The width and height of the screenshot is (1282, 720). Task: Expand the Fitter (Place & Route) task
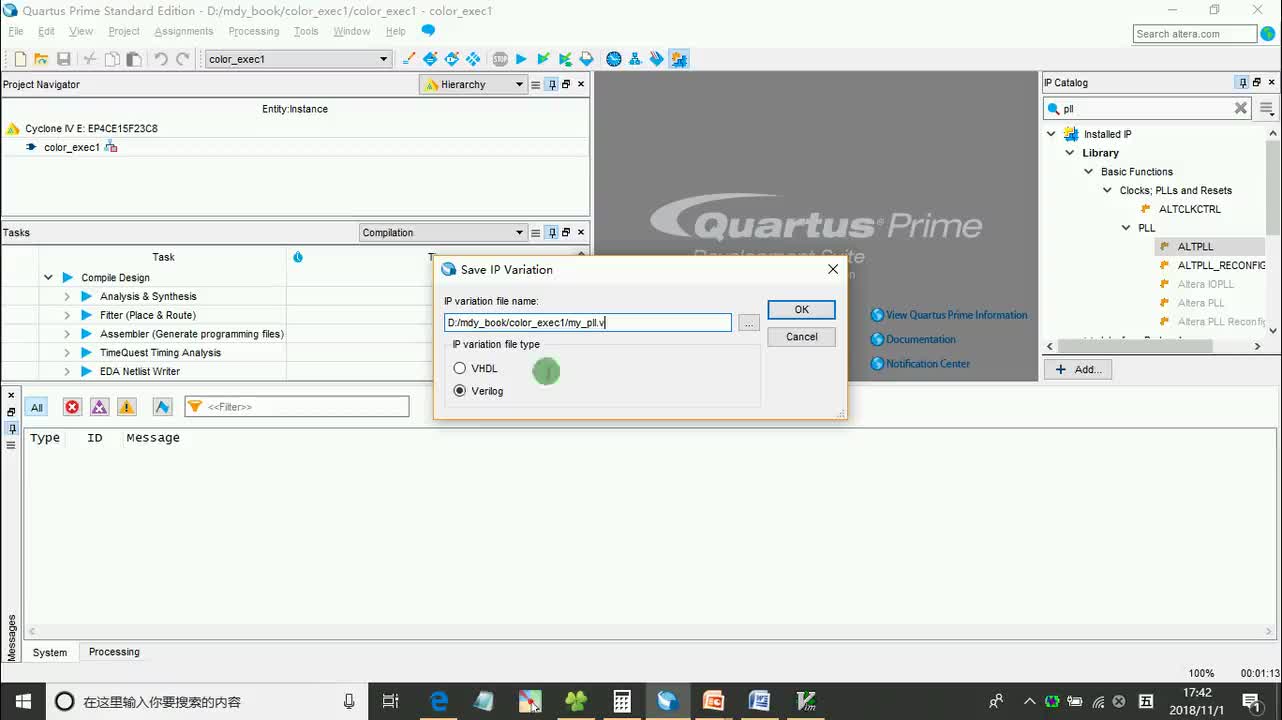point(67,316)
